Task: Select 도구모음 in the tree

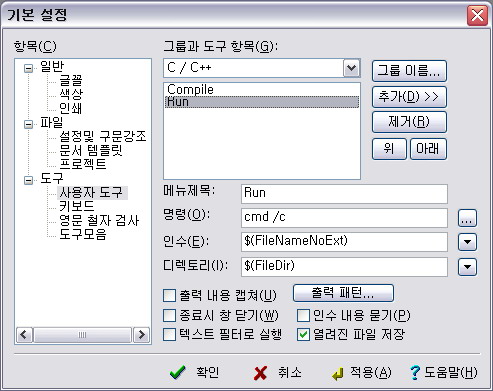Action: tap(83, 234)
